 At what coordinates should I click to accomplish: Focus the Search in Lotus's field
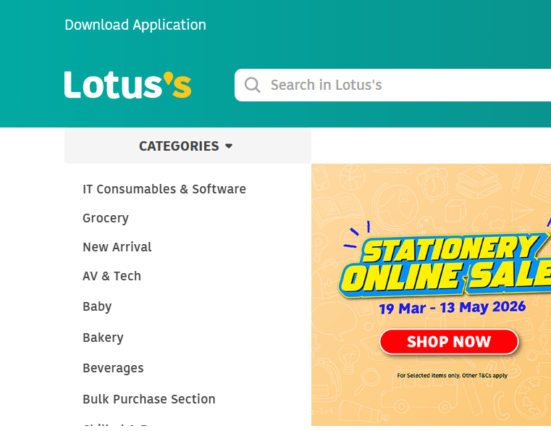pos(393,85)
